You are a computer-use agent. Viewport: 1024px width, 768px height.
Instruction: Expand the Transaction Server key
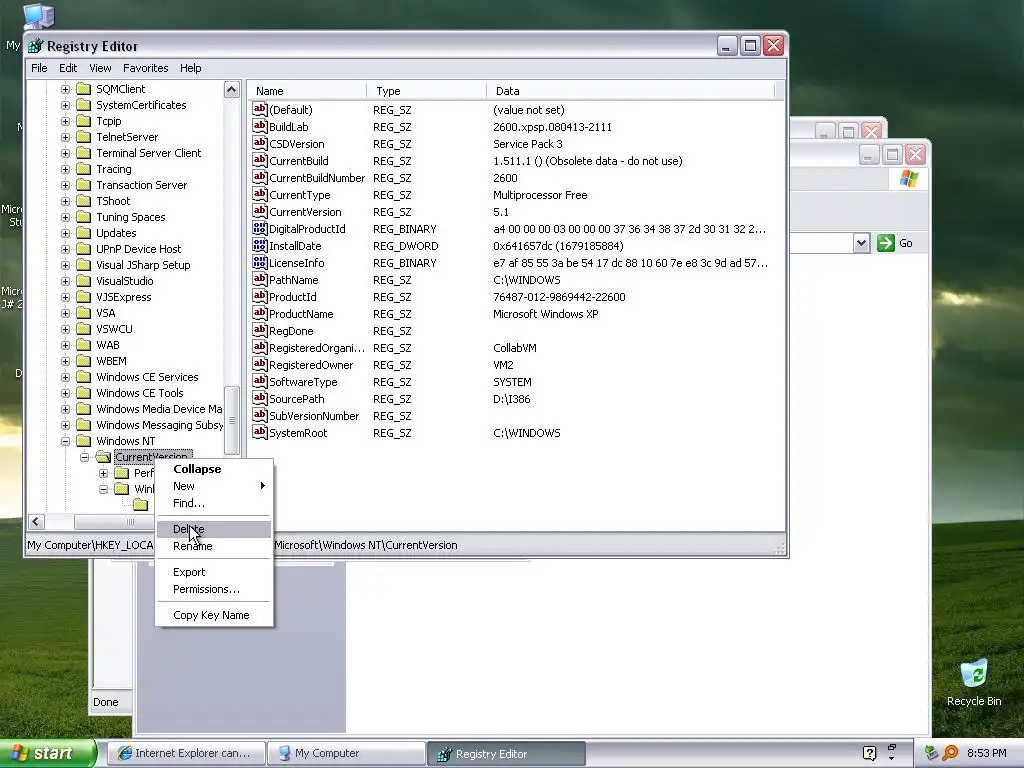(x=65, y=185)
